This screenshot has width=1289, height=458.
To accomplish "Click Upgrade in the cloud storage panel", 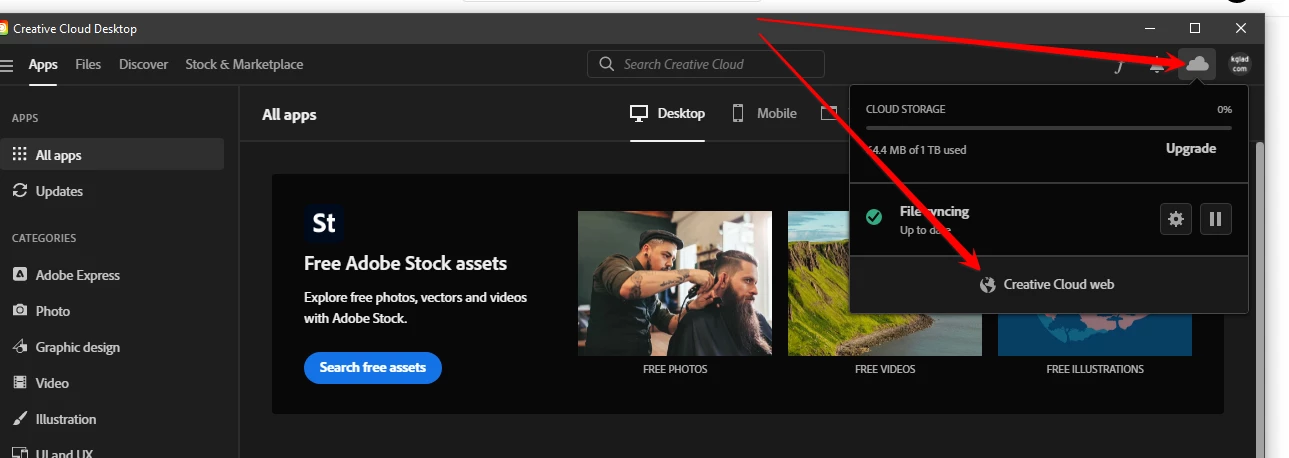I will 1191,149.
